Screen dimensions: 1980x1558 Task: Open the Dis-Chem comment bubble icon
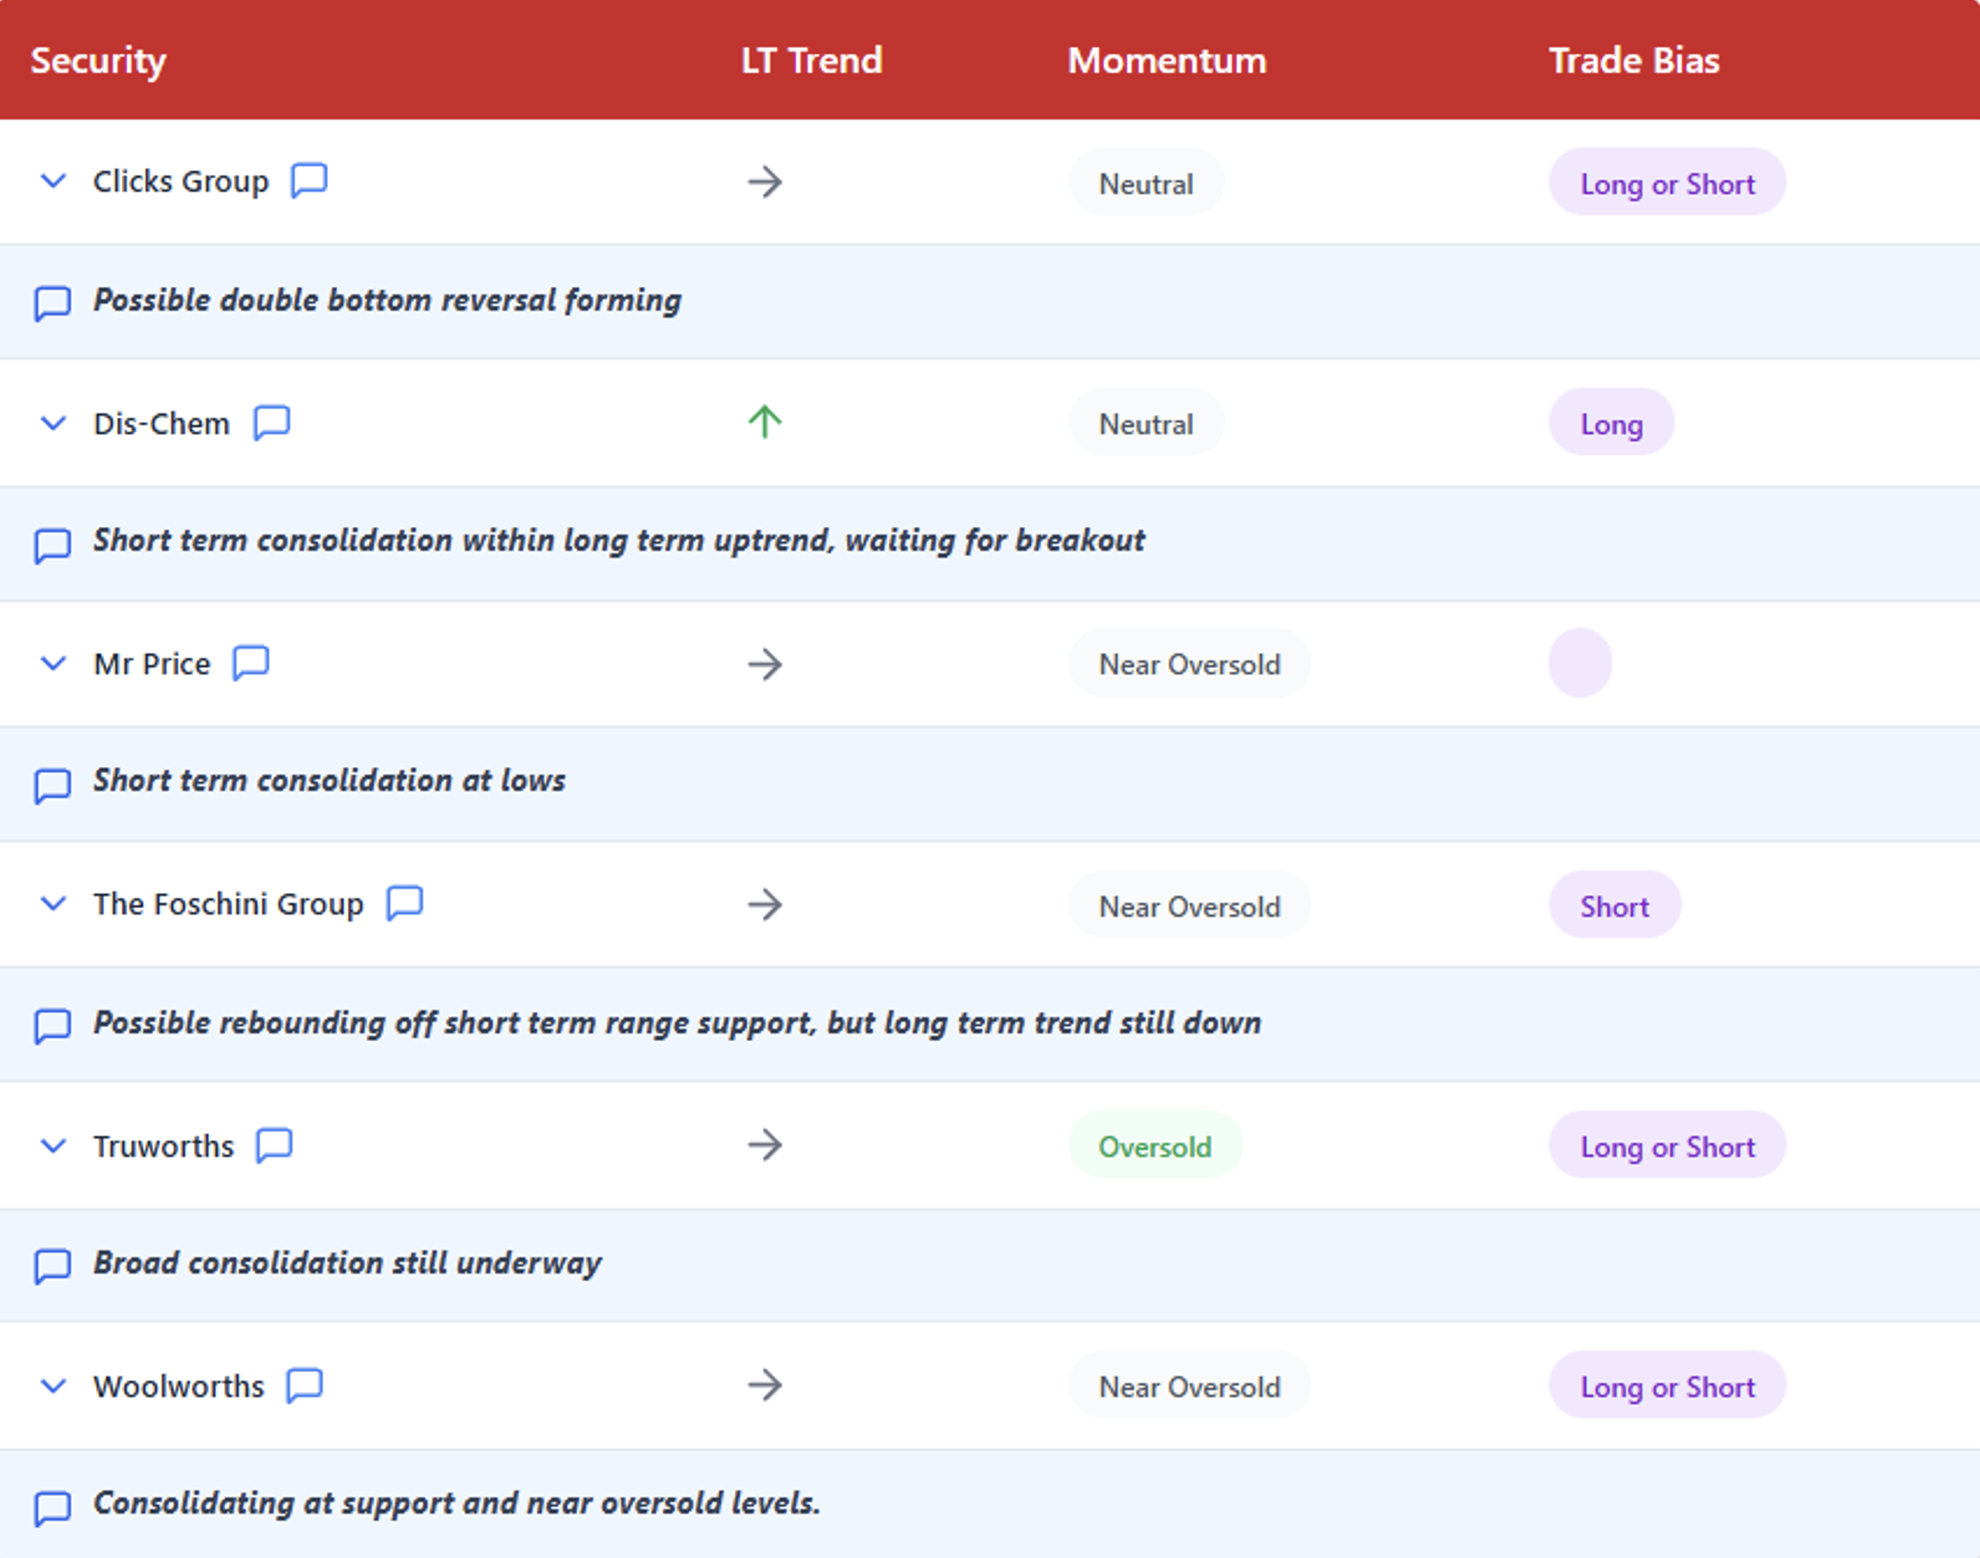tap(271, 423)
